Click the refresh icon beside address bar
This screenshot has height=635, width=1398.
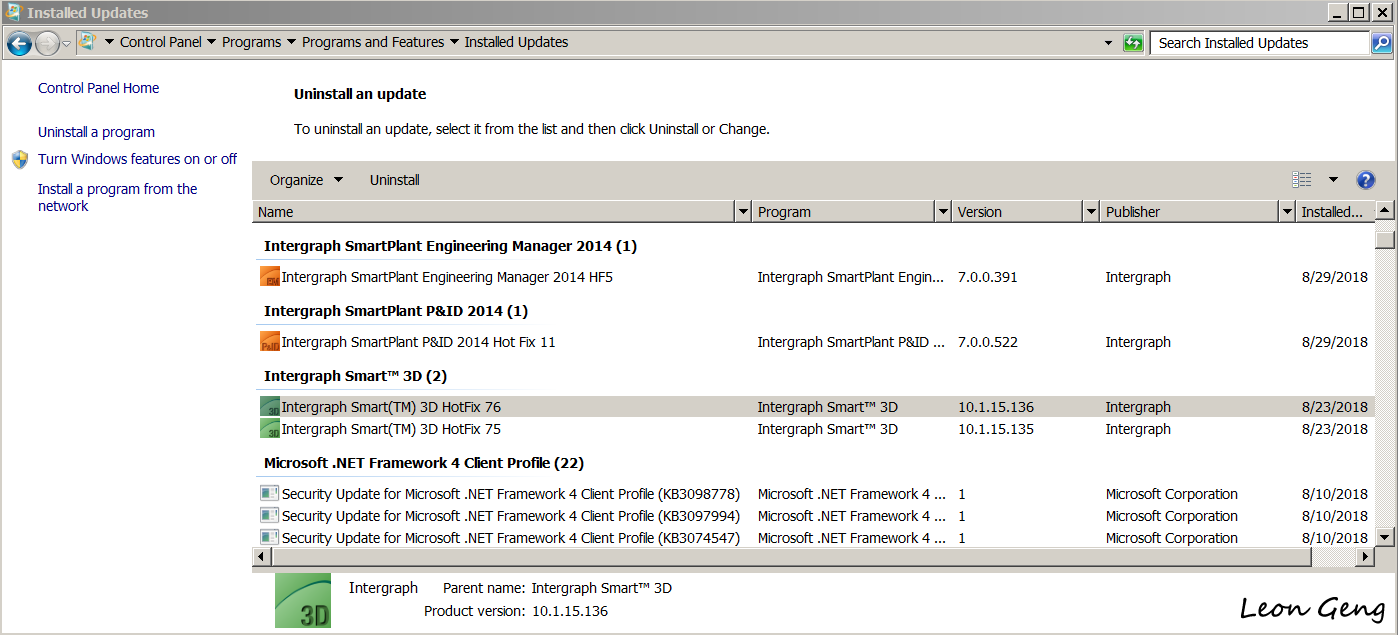(1133, 43)
